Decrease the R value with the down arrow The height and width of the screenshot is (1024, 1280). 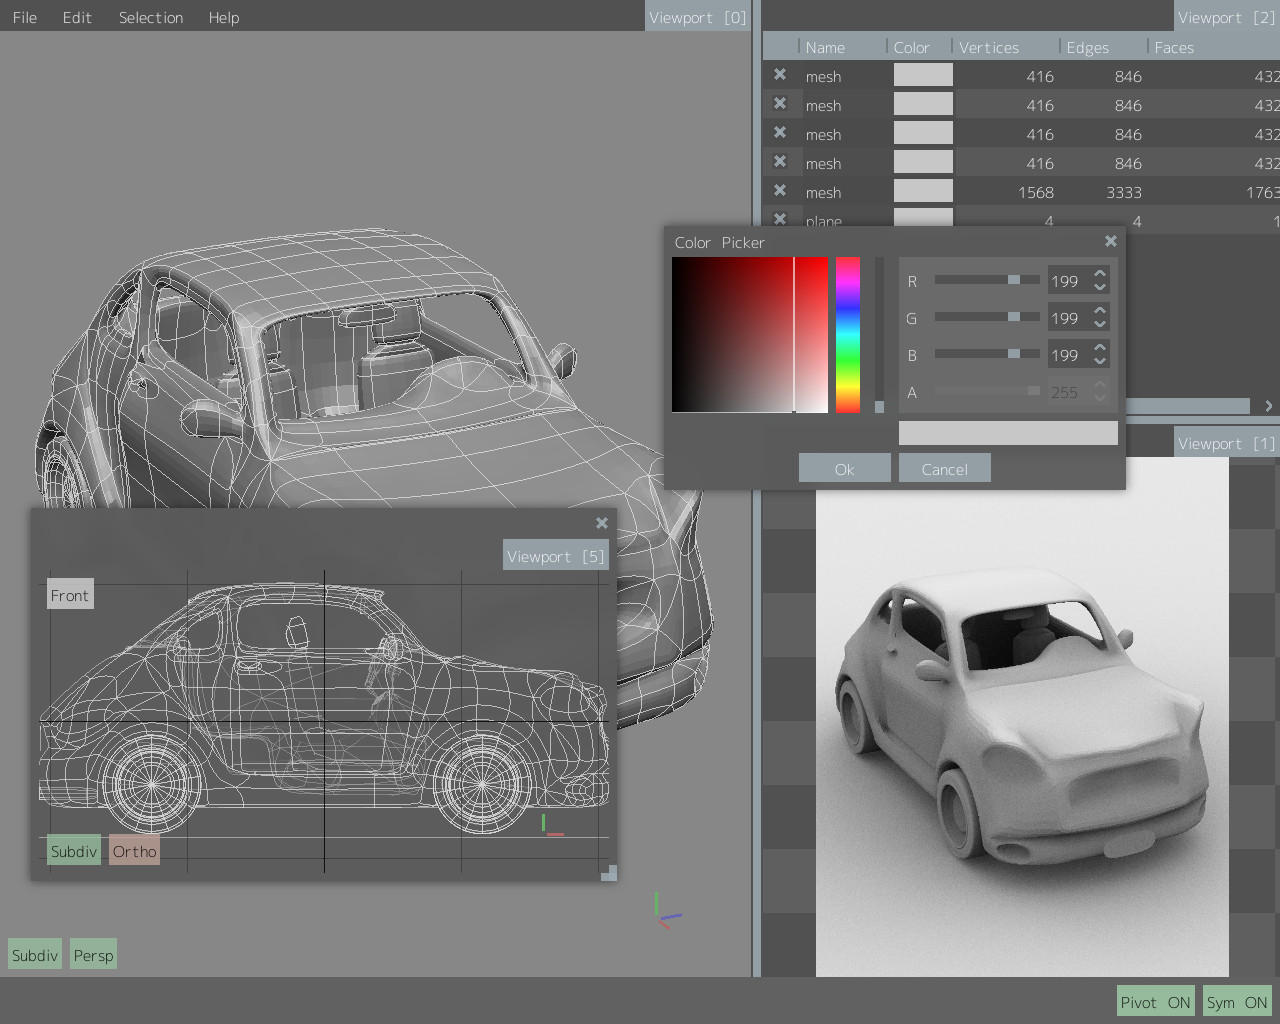1100,288
